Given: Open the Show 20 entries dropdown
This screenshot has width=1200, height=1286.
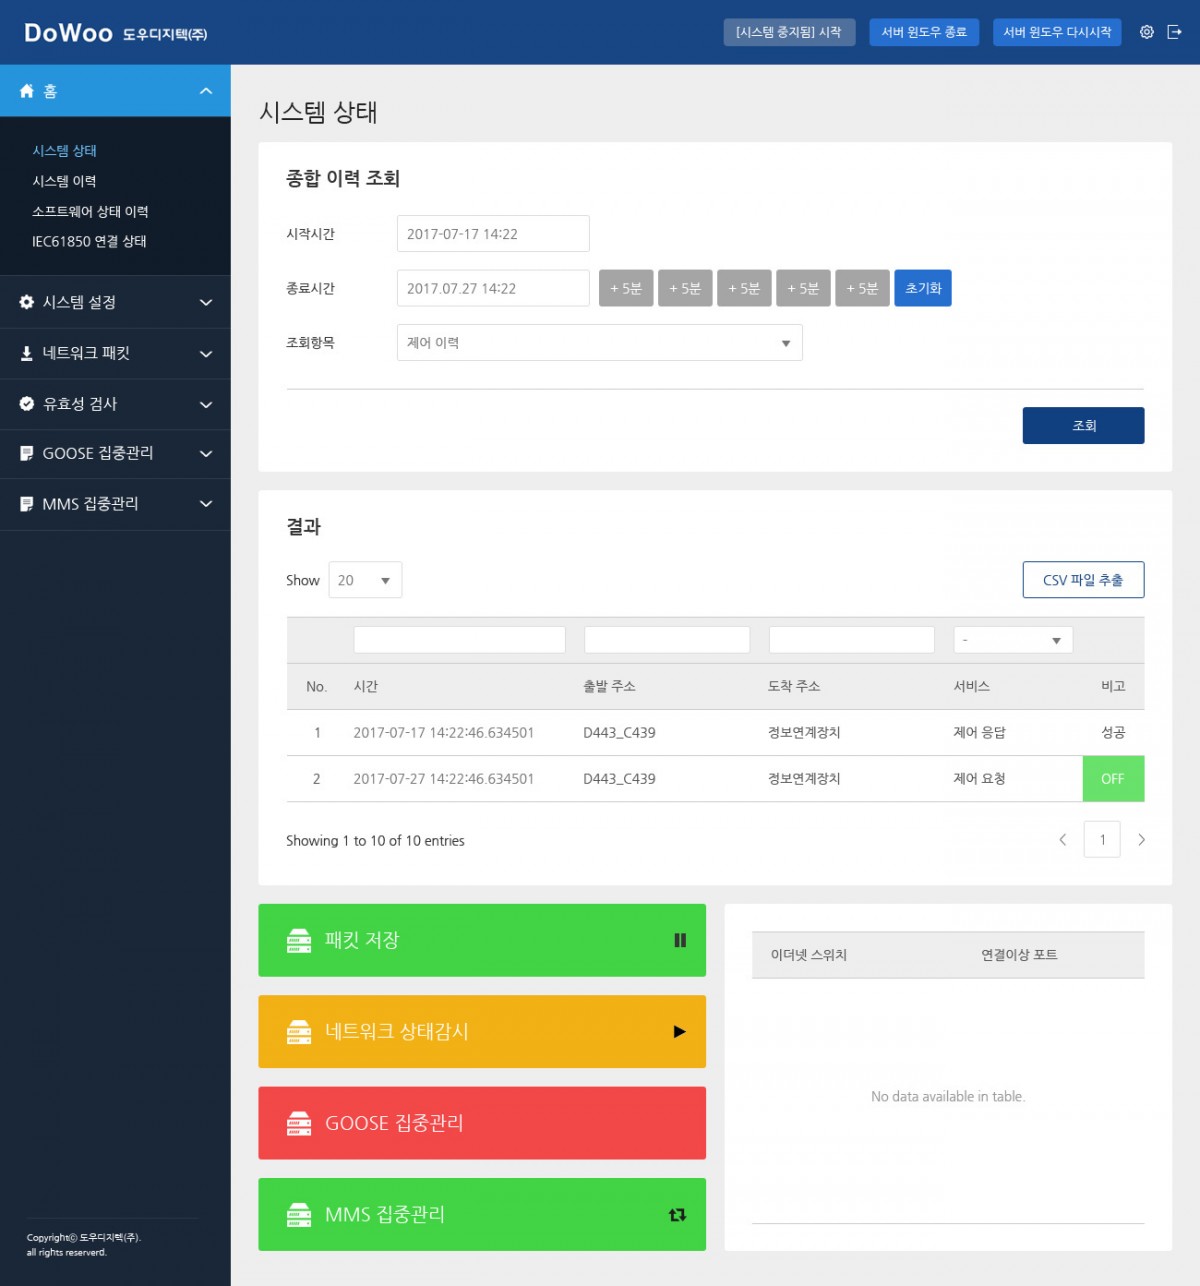Looking at the screenshot, I should pyautogui.click(x=365, y=580).
